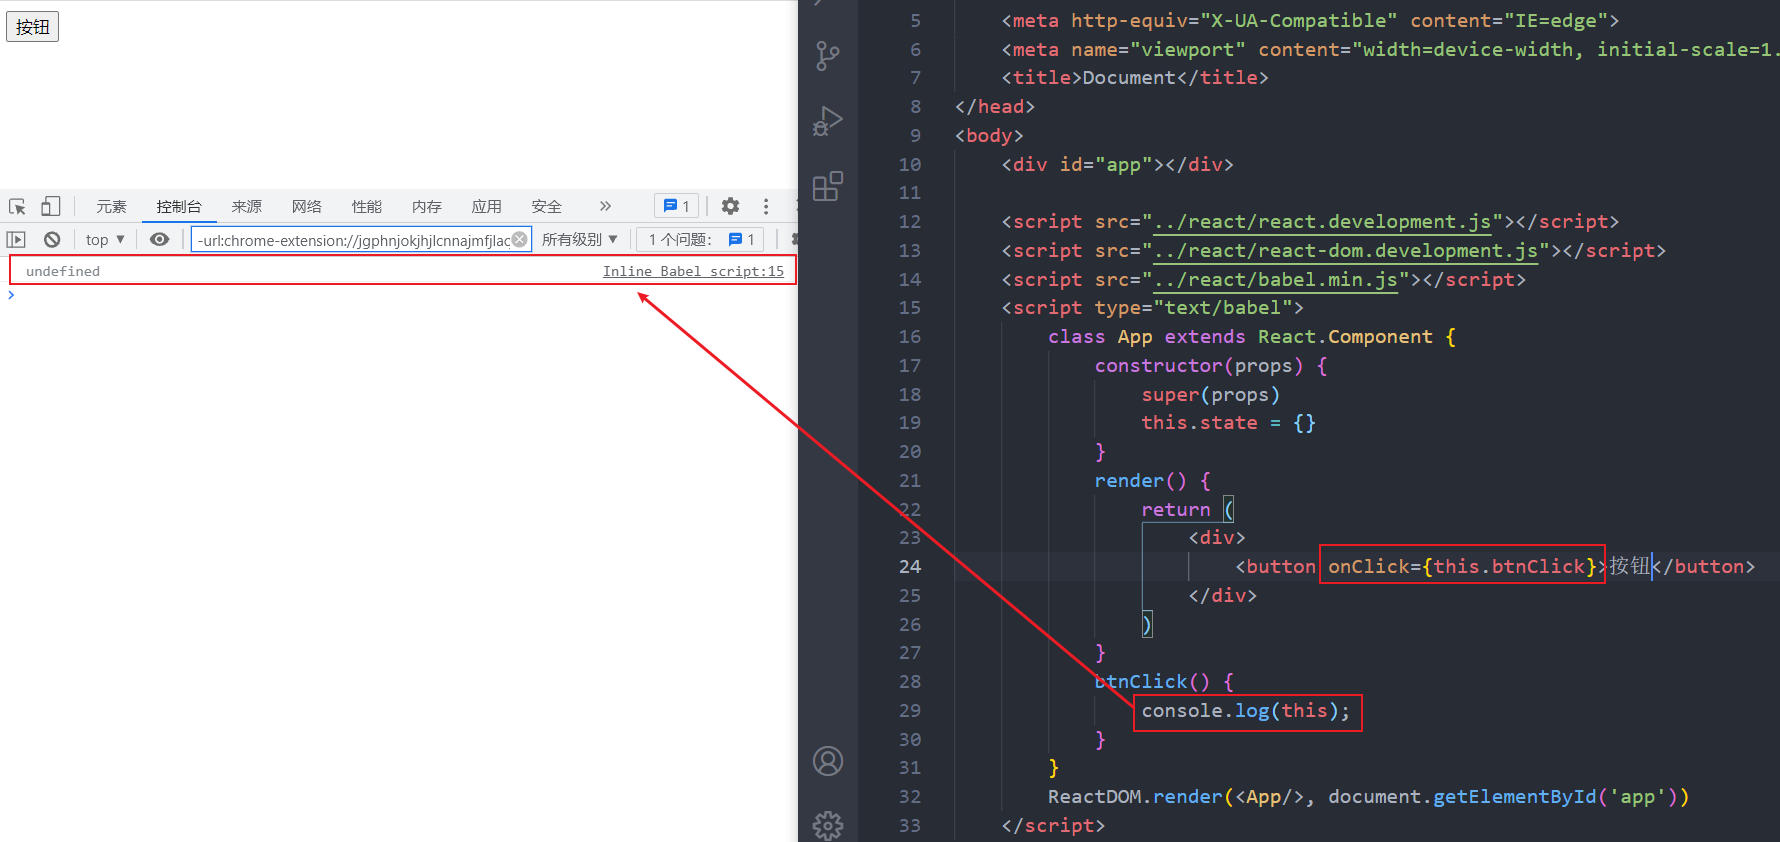The width and height of the screenshot is (1780, 842).
Task: Open the 安全 tab
Action: (546, 207)
